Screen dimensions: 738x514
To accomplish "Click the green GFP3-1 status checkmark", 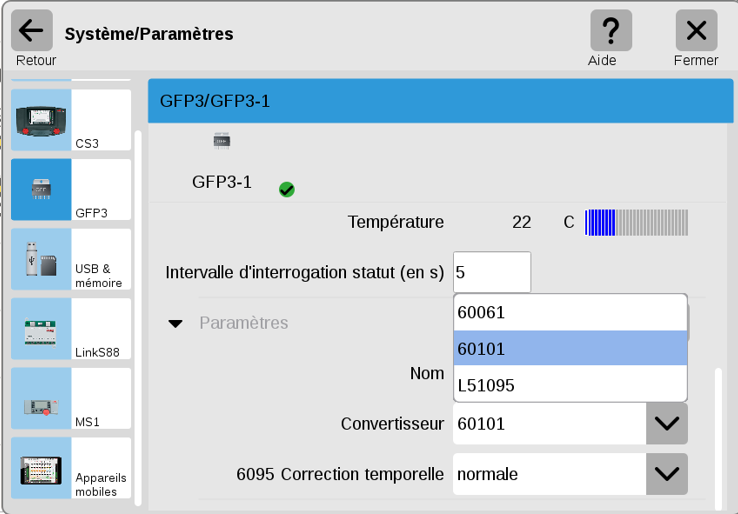I will tap(287, 189).
